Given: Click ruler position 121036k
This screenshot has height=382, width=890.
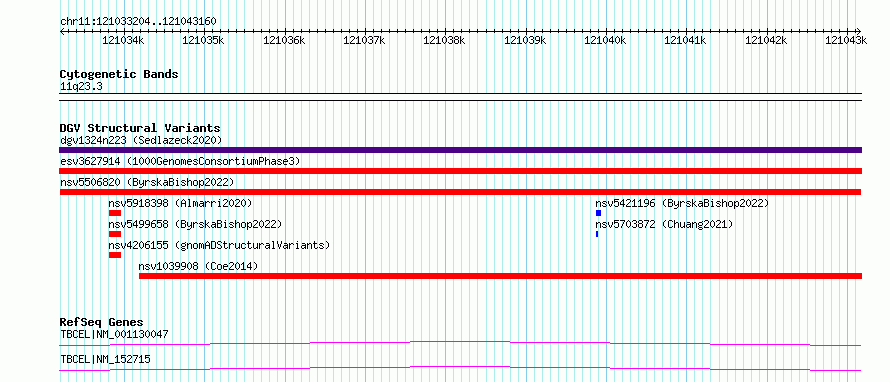Looking at the screenshot, I should [x=284, y=40].
